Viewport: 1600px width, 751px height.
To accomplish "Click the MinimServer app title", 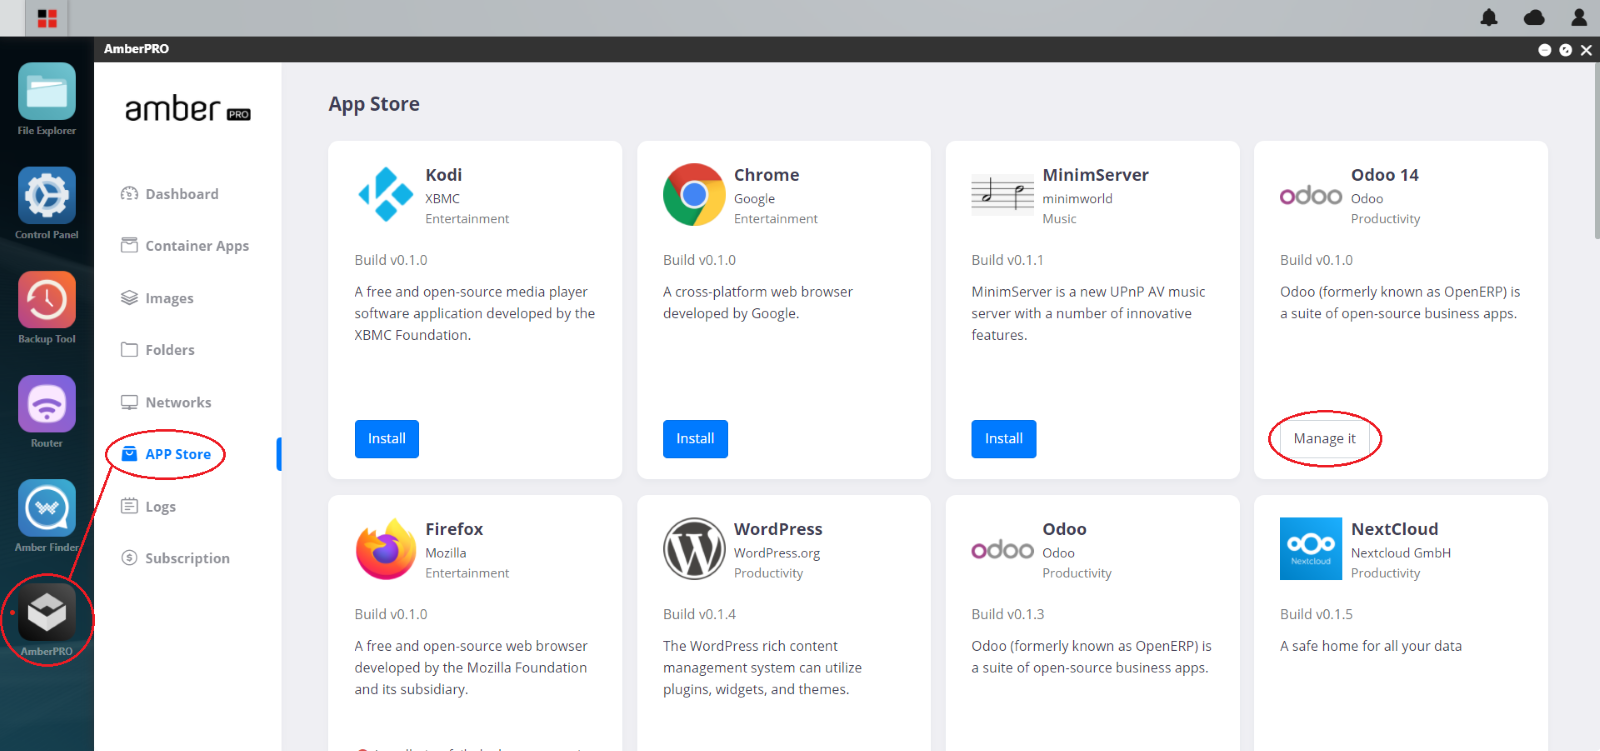I will tap(1096, 175).
